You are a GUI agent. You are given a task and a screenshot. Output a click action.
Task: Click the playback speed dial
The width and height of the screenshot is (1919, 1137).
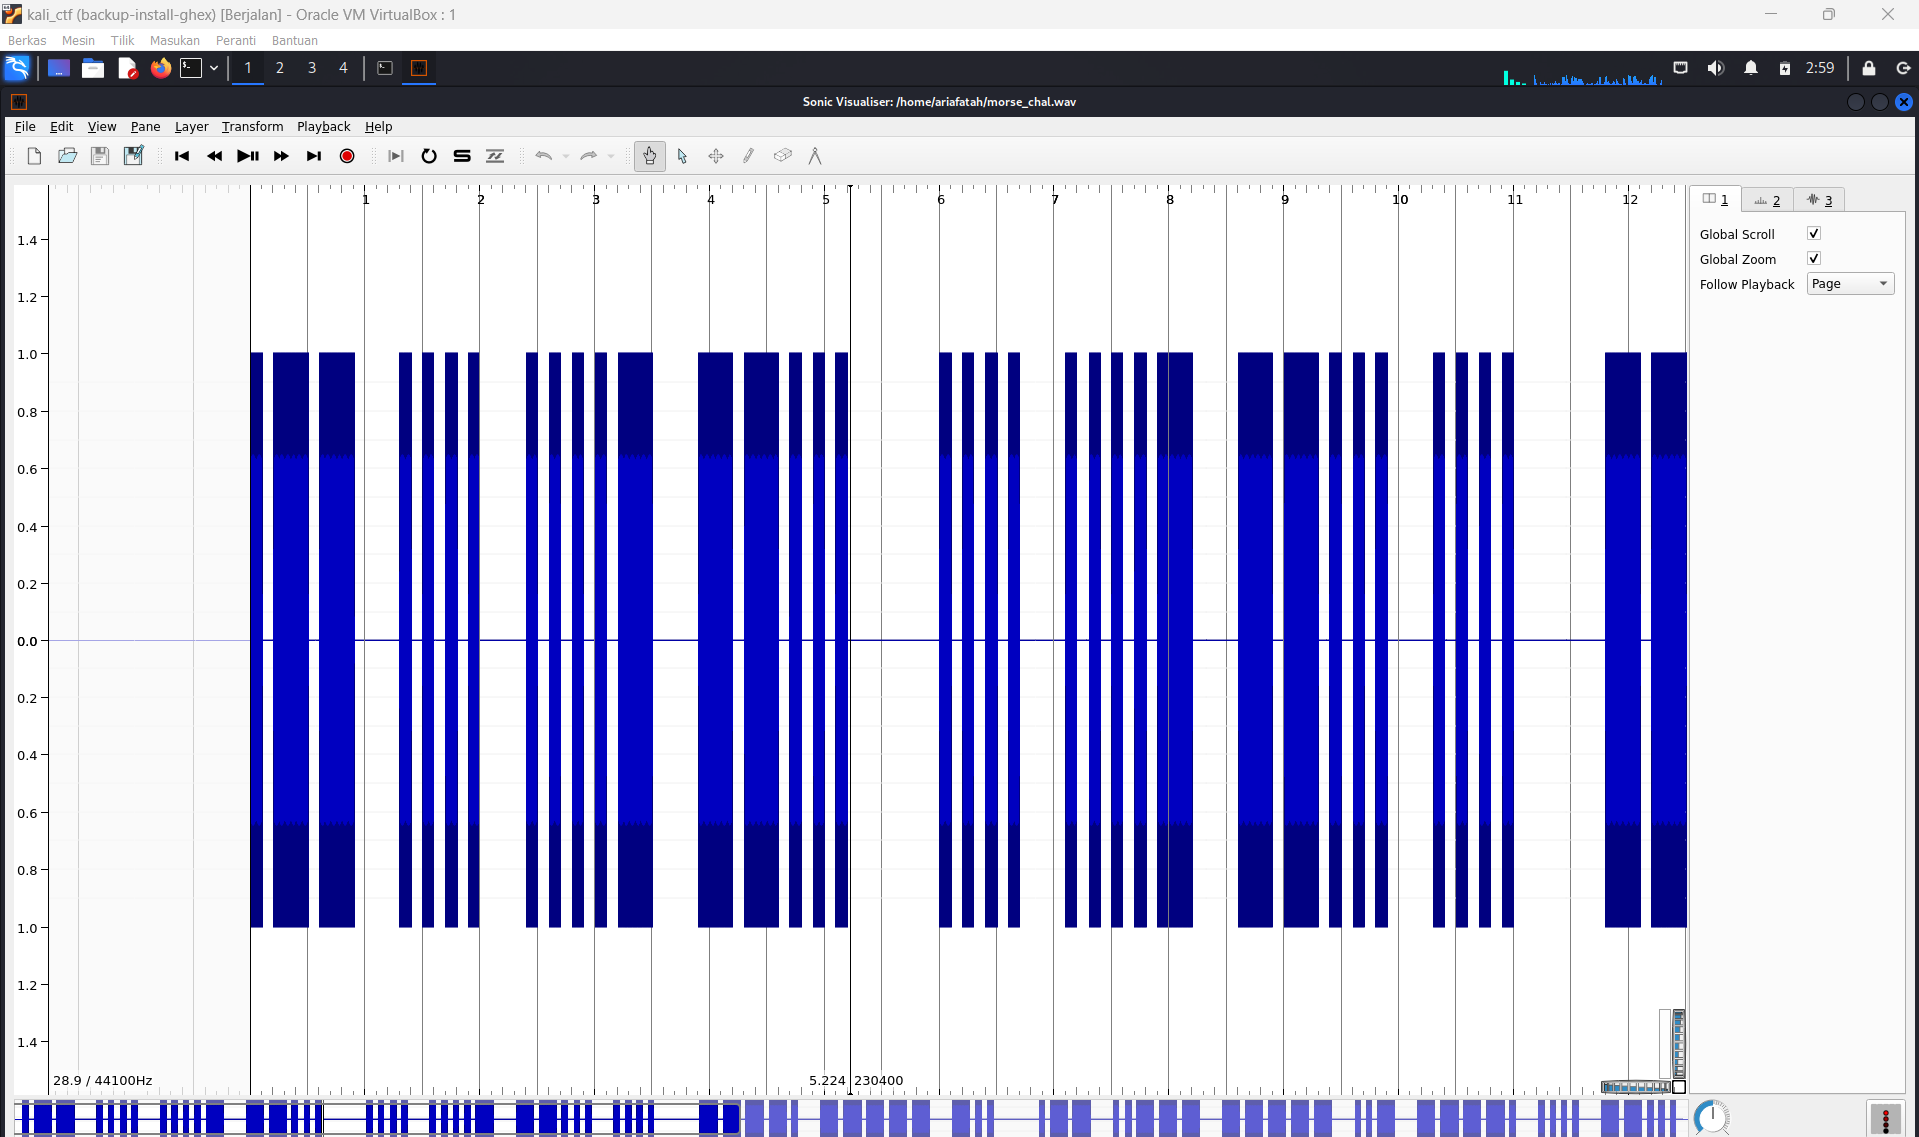1711,1117
